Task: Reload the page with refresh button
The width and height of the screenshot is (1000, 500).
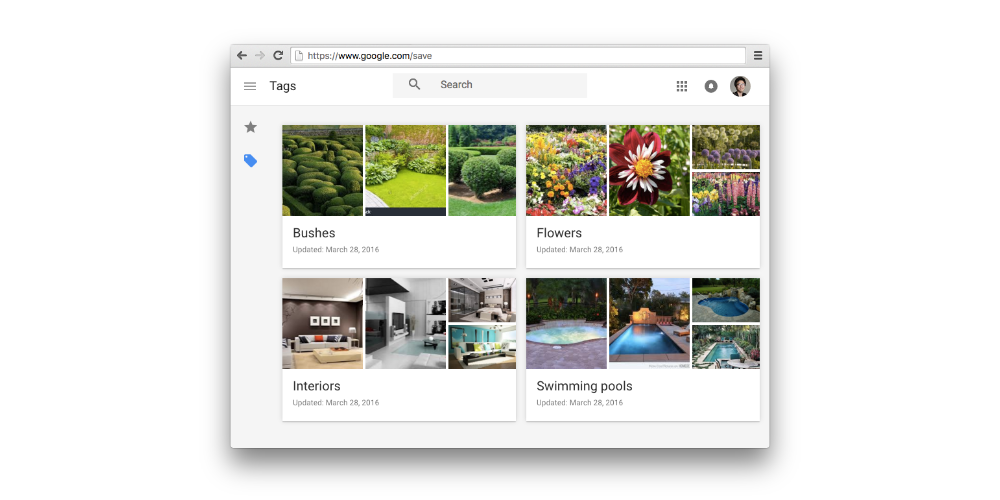Action: click(278, 56)
